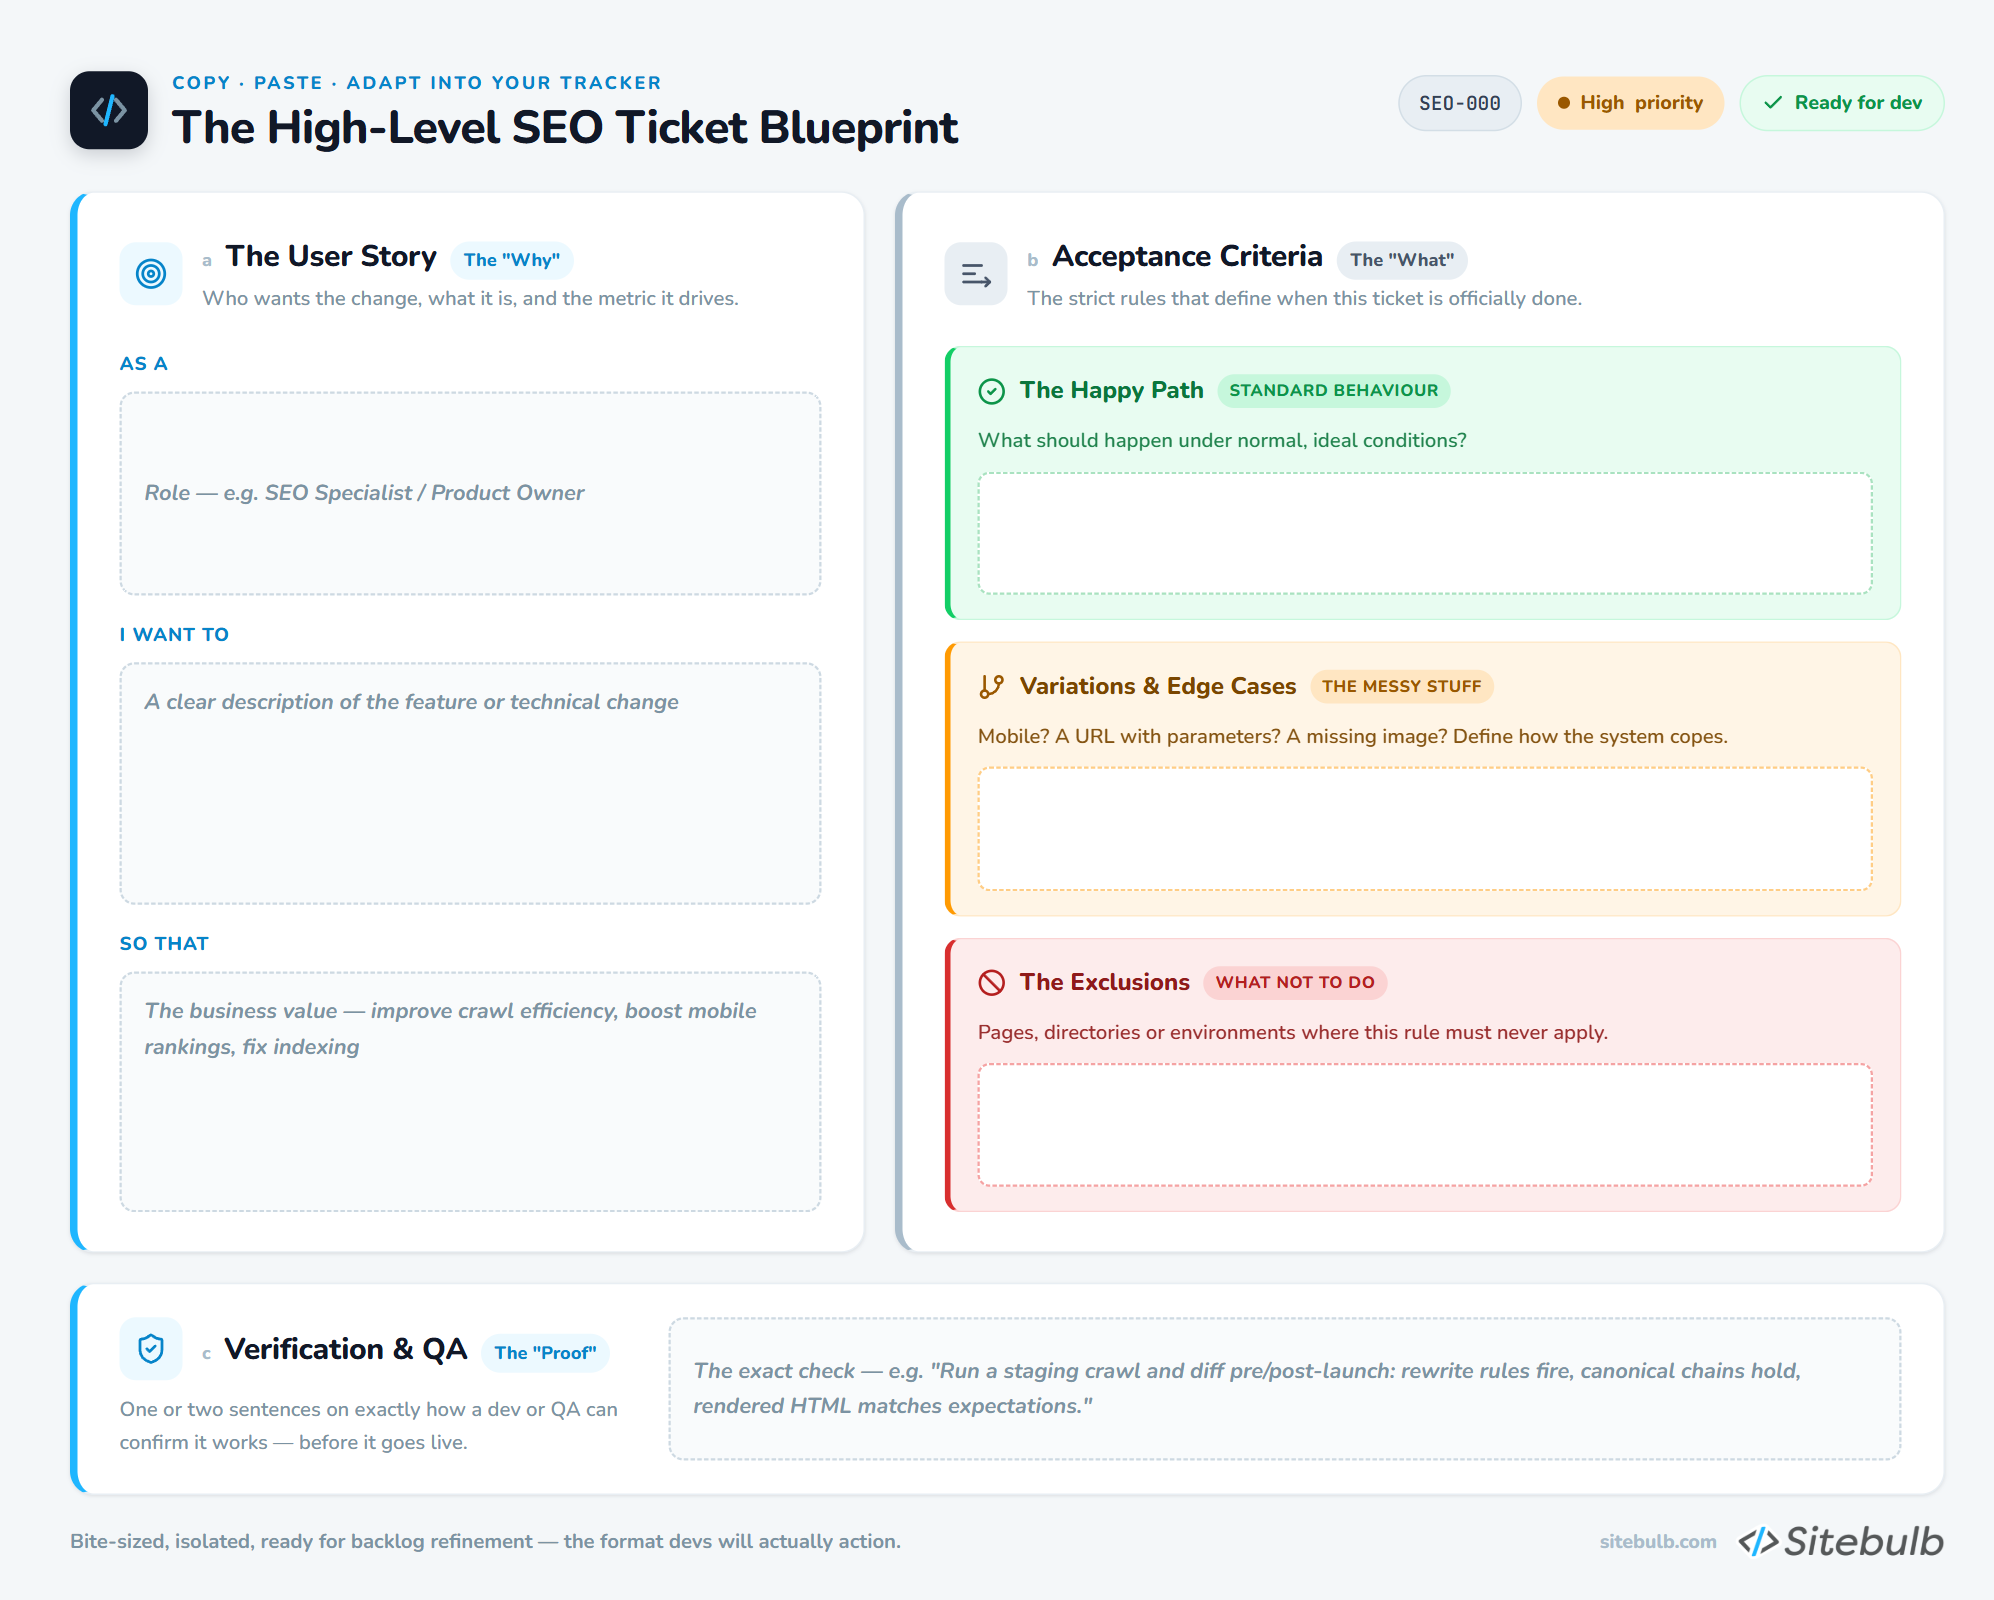
Task: Click the 'COPY · PASTE · ADAPT' tagline
Action: [x=417, y=83]
